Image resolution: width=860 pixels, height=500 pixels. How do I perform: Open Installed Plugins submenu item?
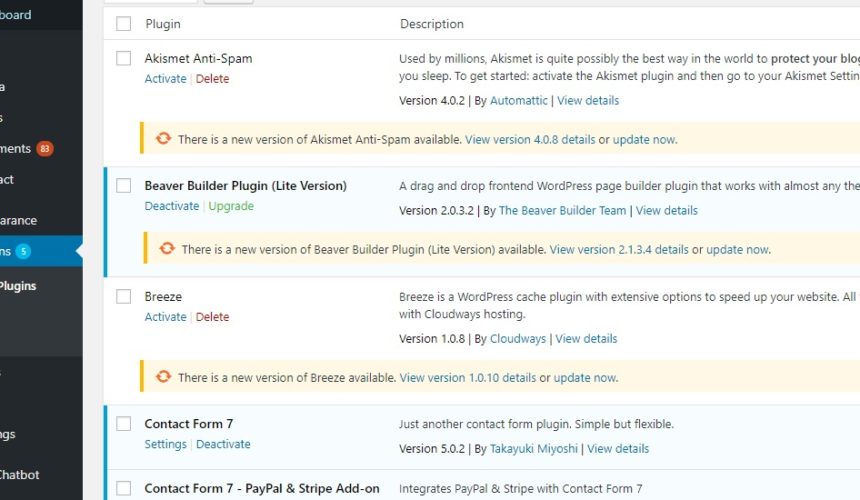point(18,286)
